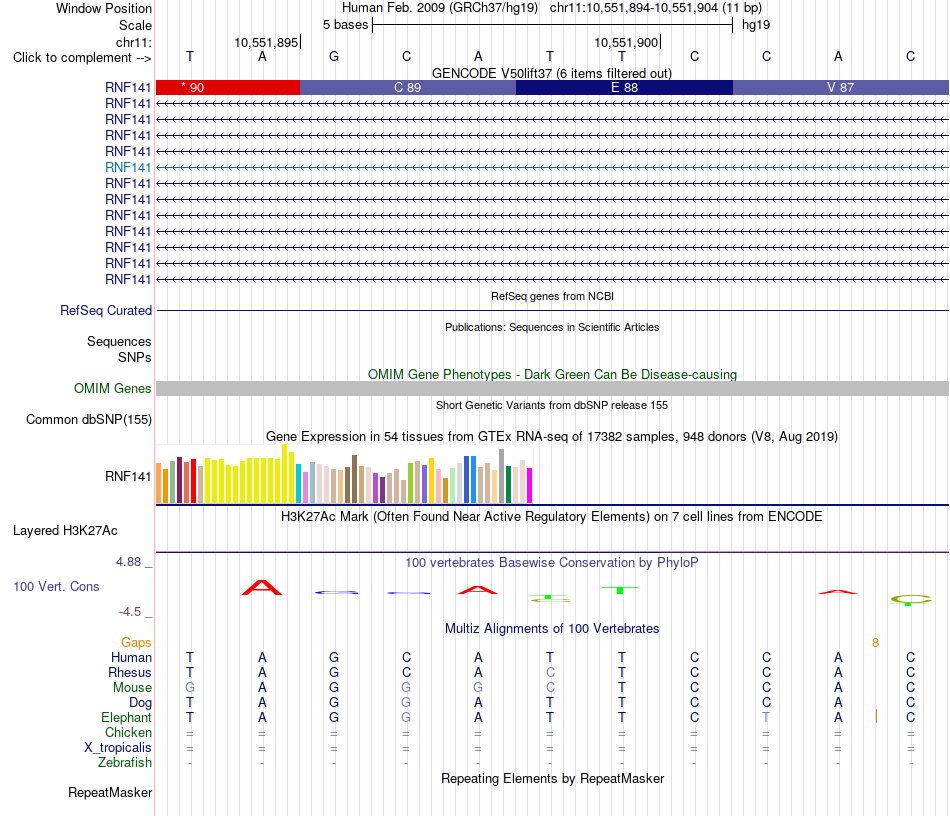The width and height of the screenshot is (950, 816).
Task: Open "Repeating Elements by RepeatMasker" title
Action: 552,778
